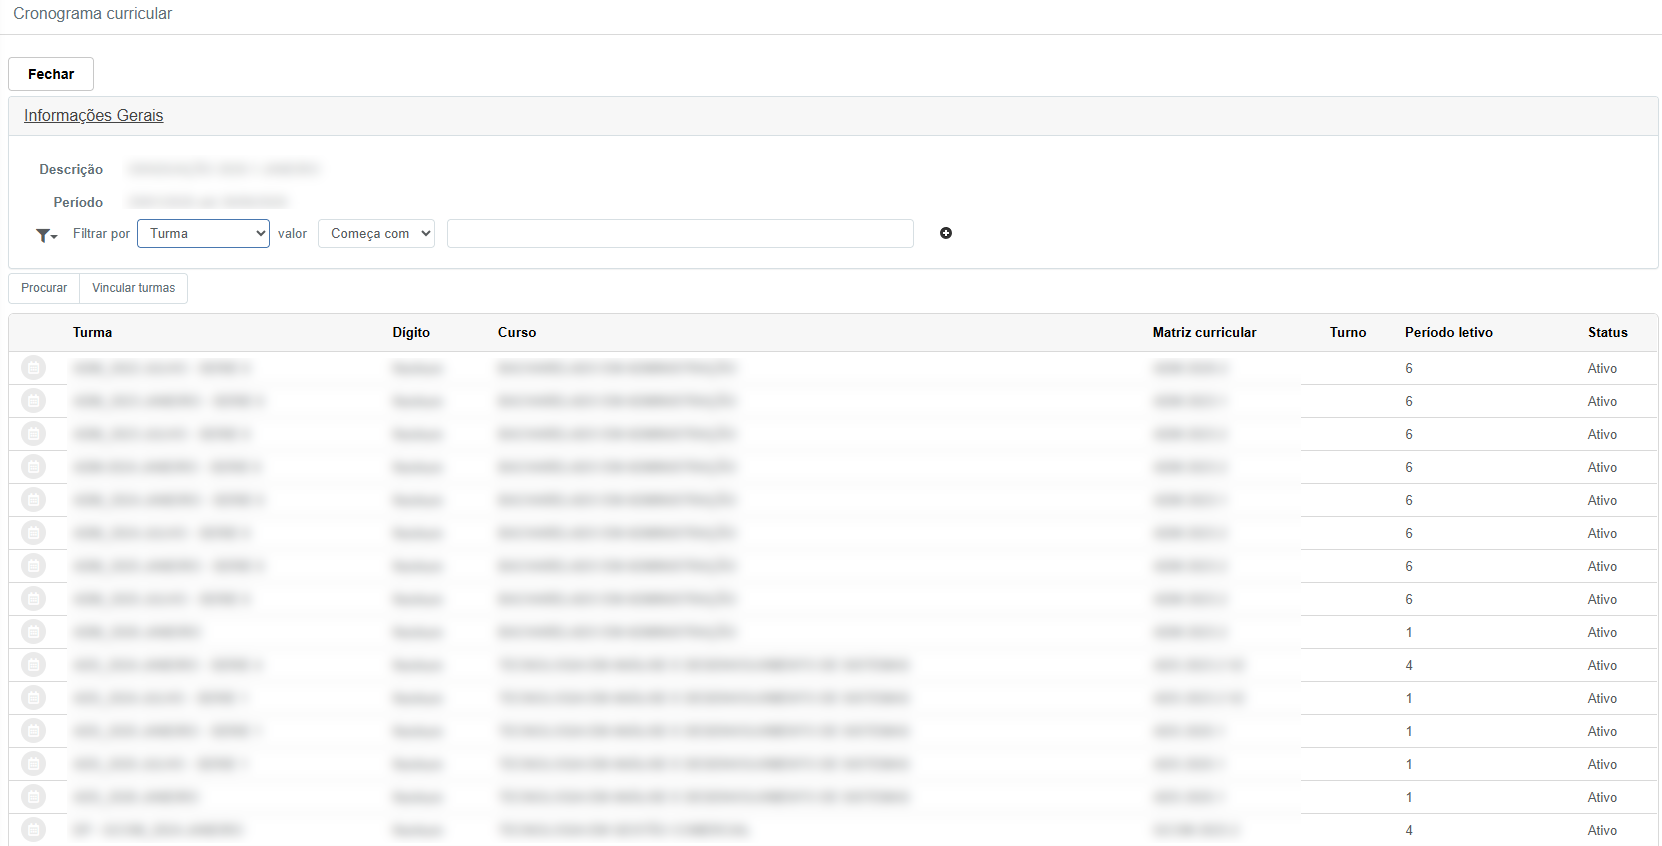Viewport: 1662px width, 846px height.
Task: Click the Status column header
Action: click(1607, 333)
